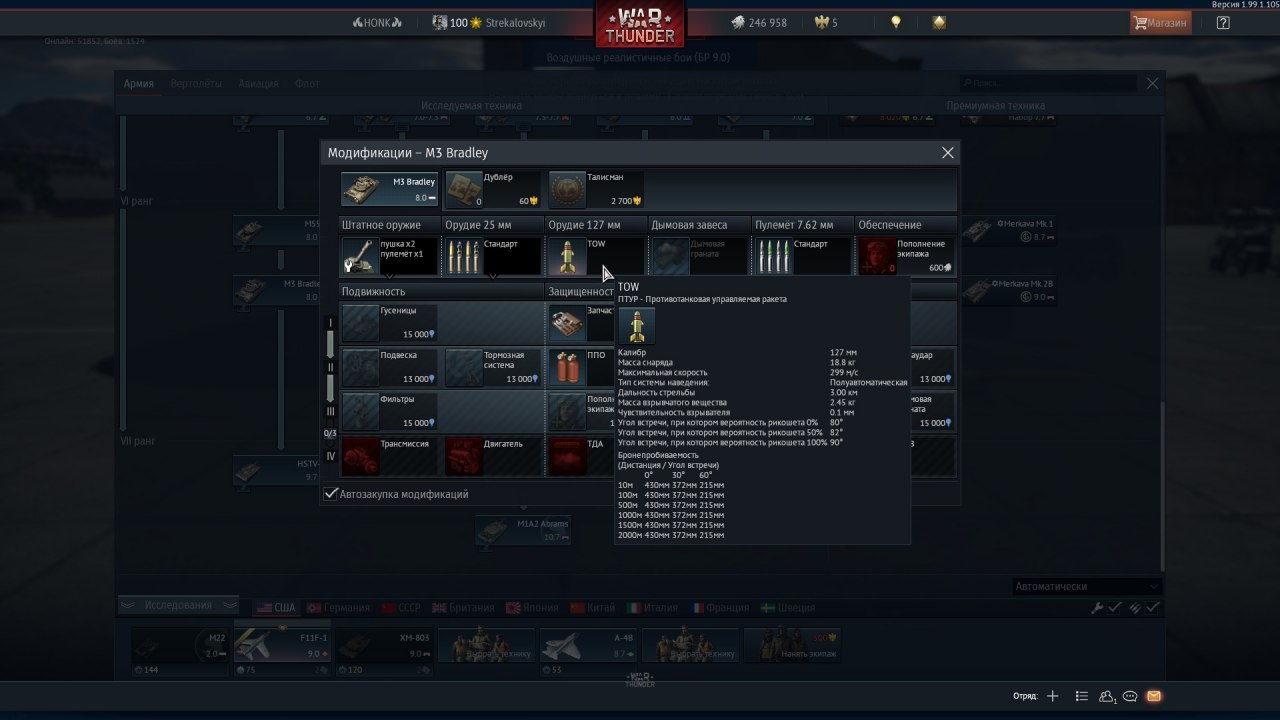Select Пополнение экипажа supply item
The width and height of the screenshot is (1280, 720).
click(906, 256)
